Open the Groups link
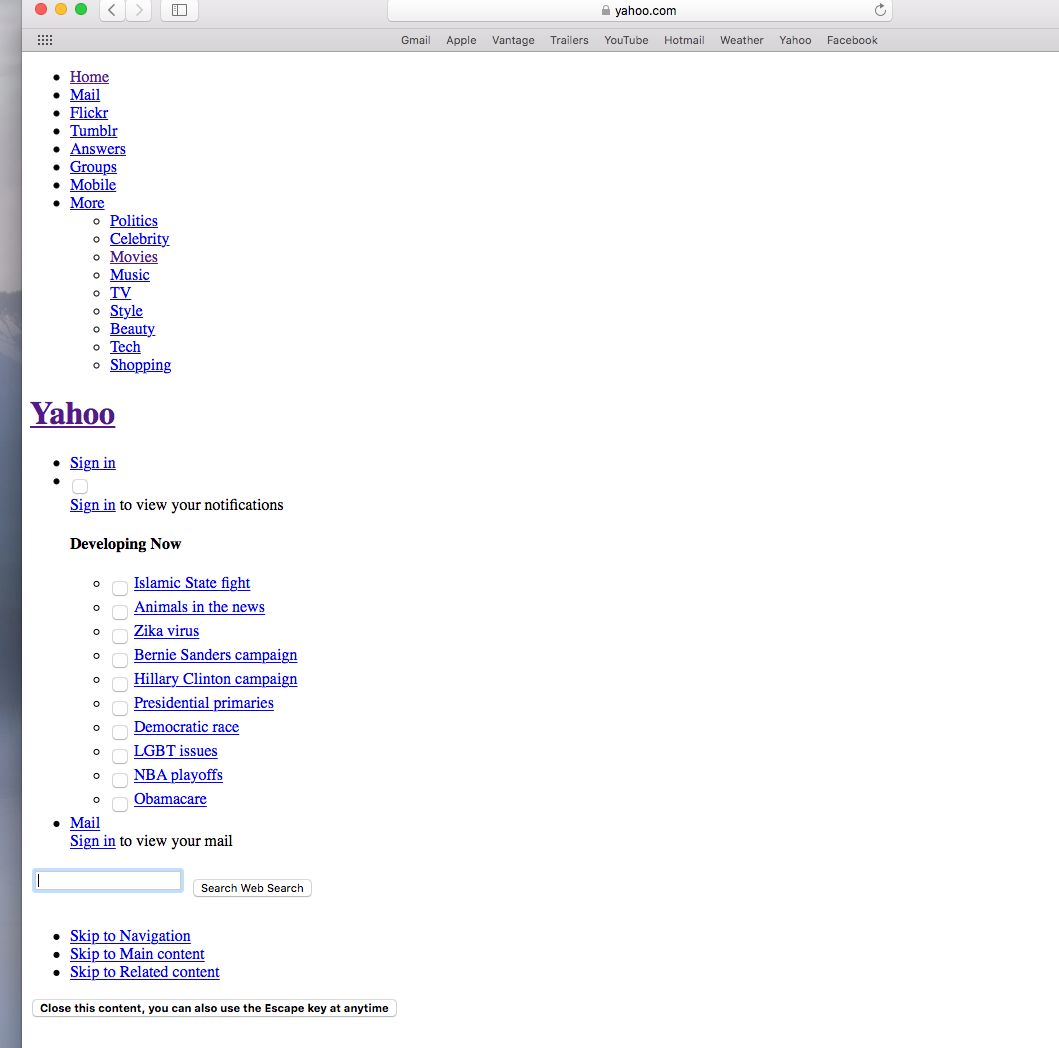Screen dimensions: 1059x1048 point(93,167)
